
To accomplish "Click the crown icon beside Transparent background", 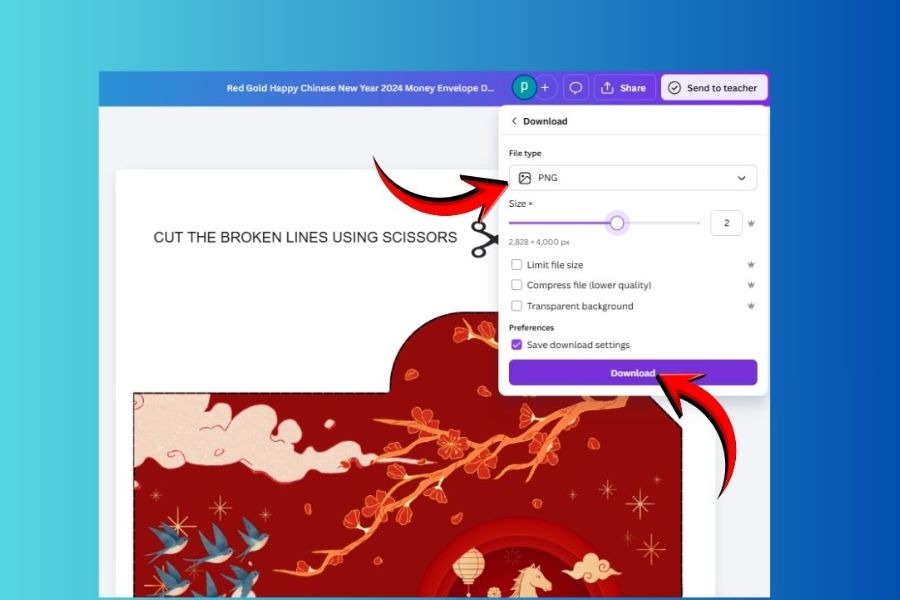I will pos(750,306).
